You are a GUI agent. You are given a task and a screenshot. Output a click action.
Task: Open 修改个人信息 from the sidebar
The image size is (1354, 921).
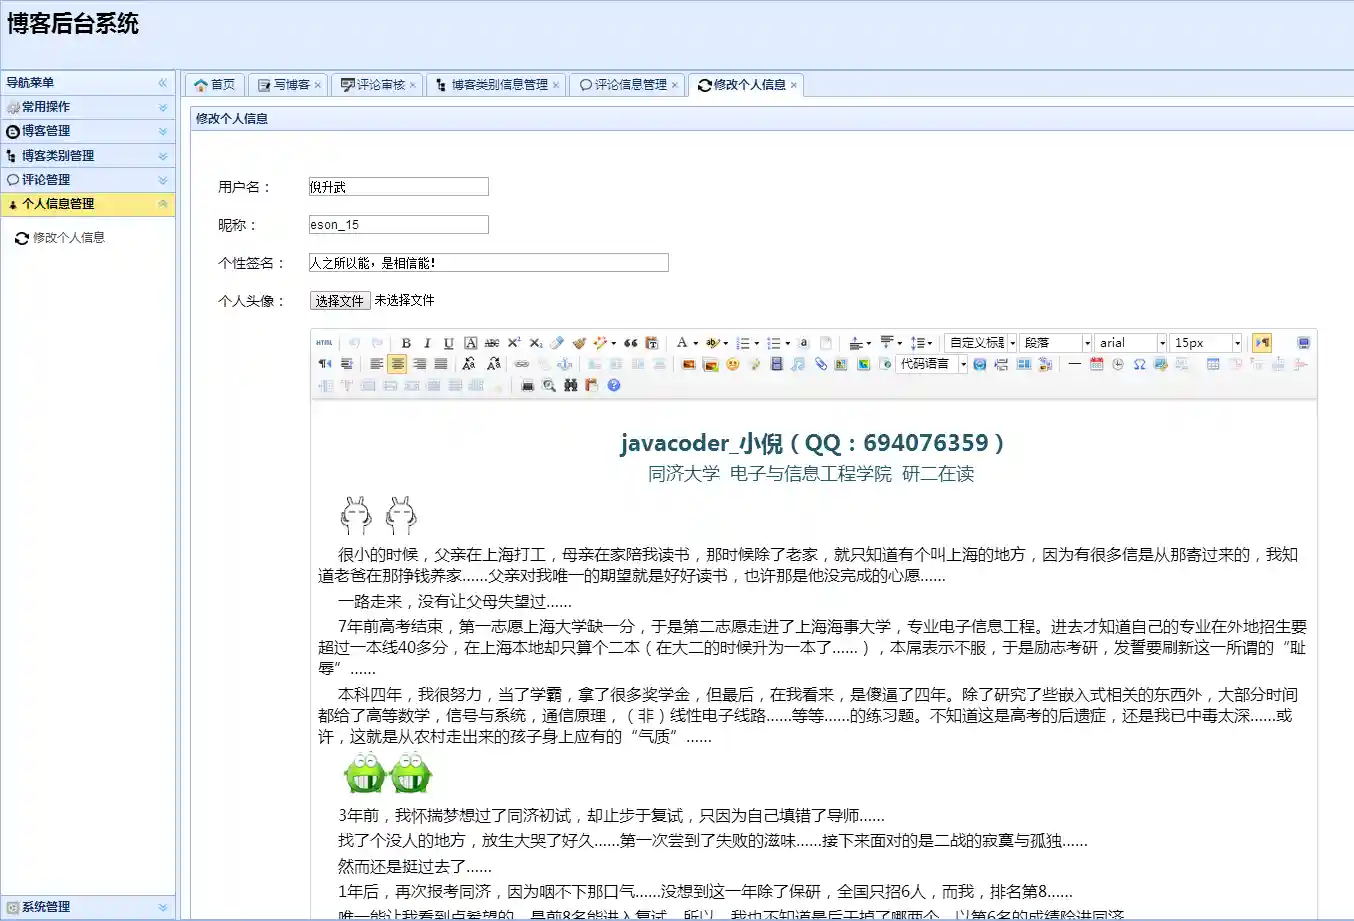(67, 237)
